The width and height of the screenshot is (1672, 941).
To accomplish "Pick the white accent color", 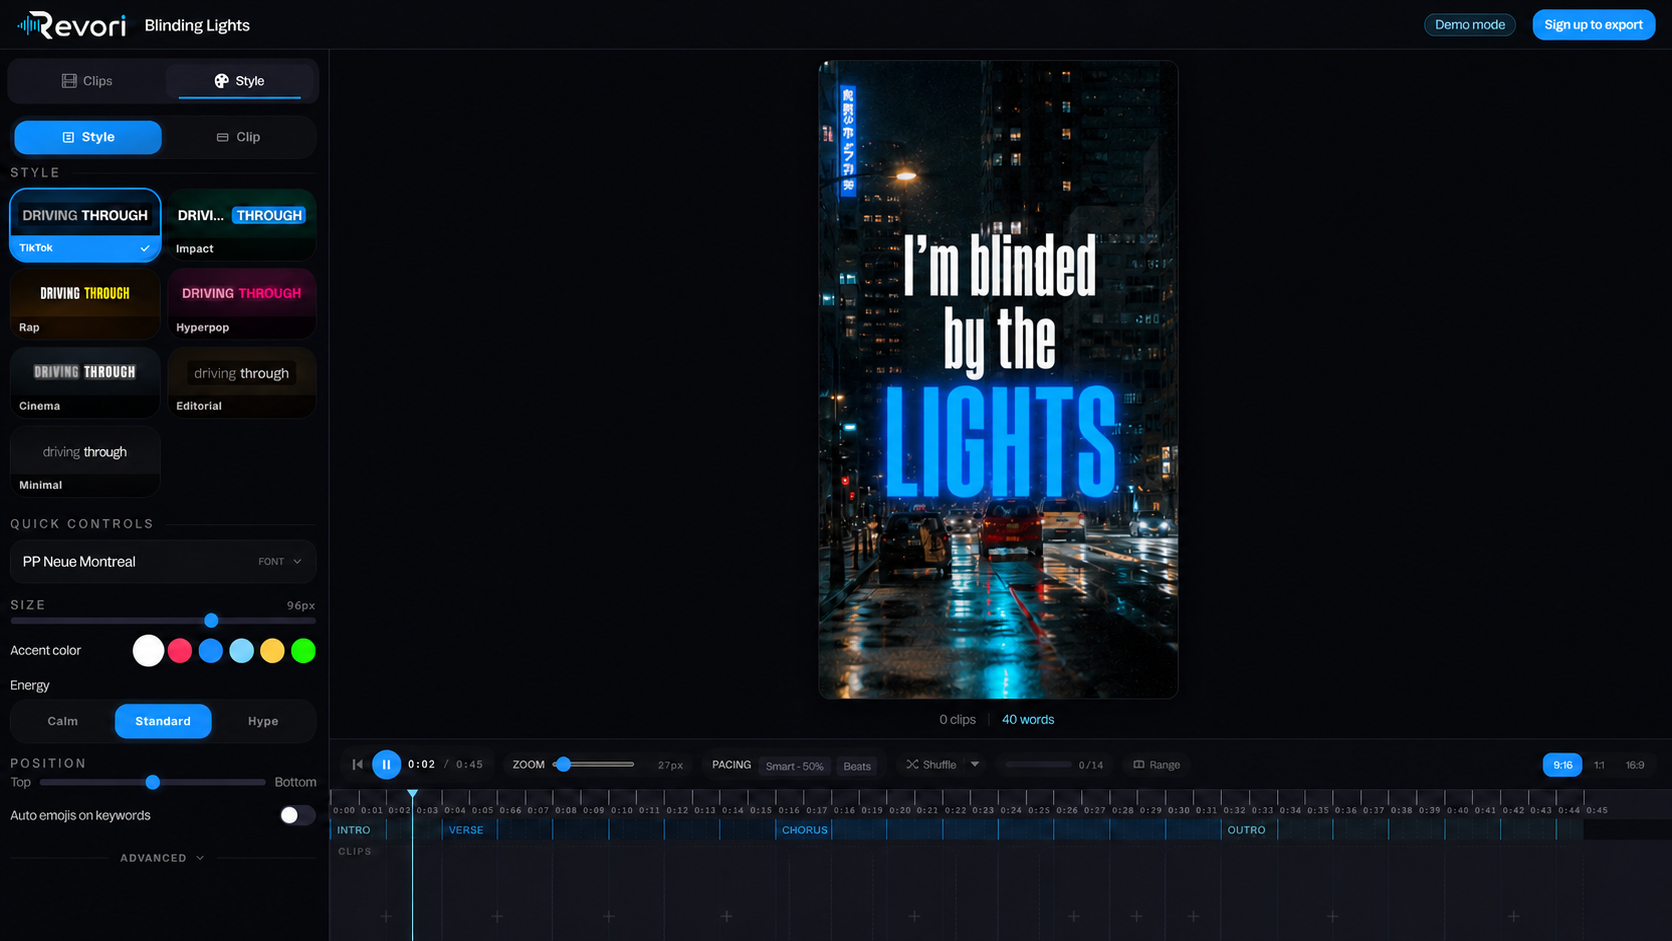I will (x=148, y=651).
